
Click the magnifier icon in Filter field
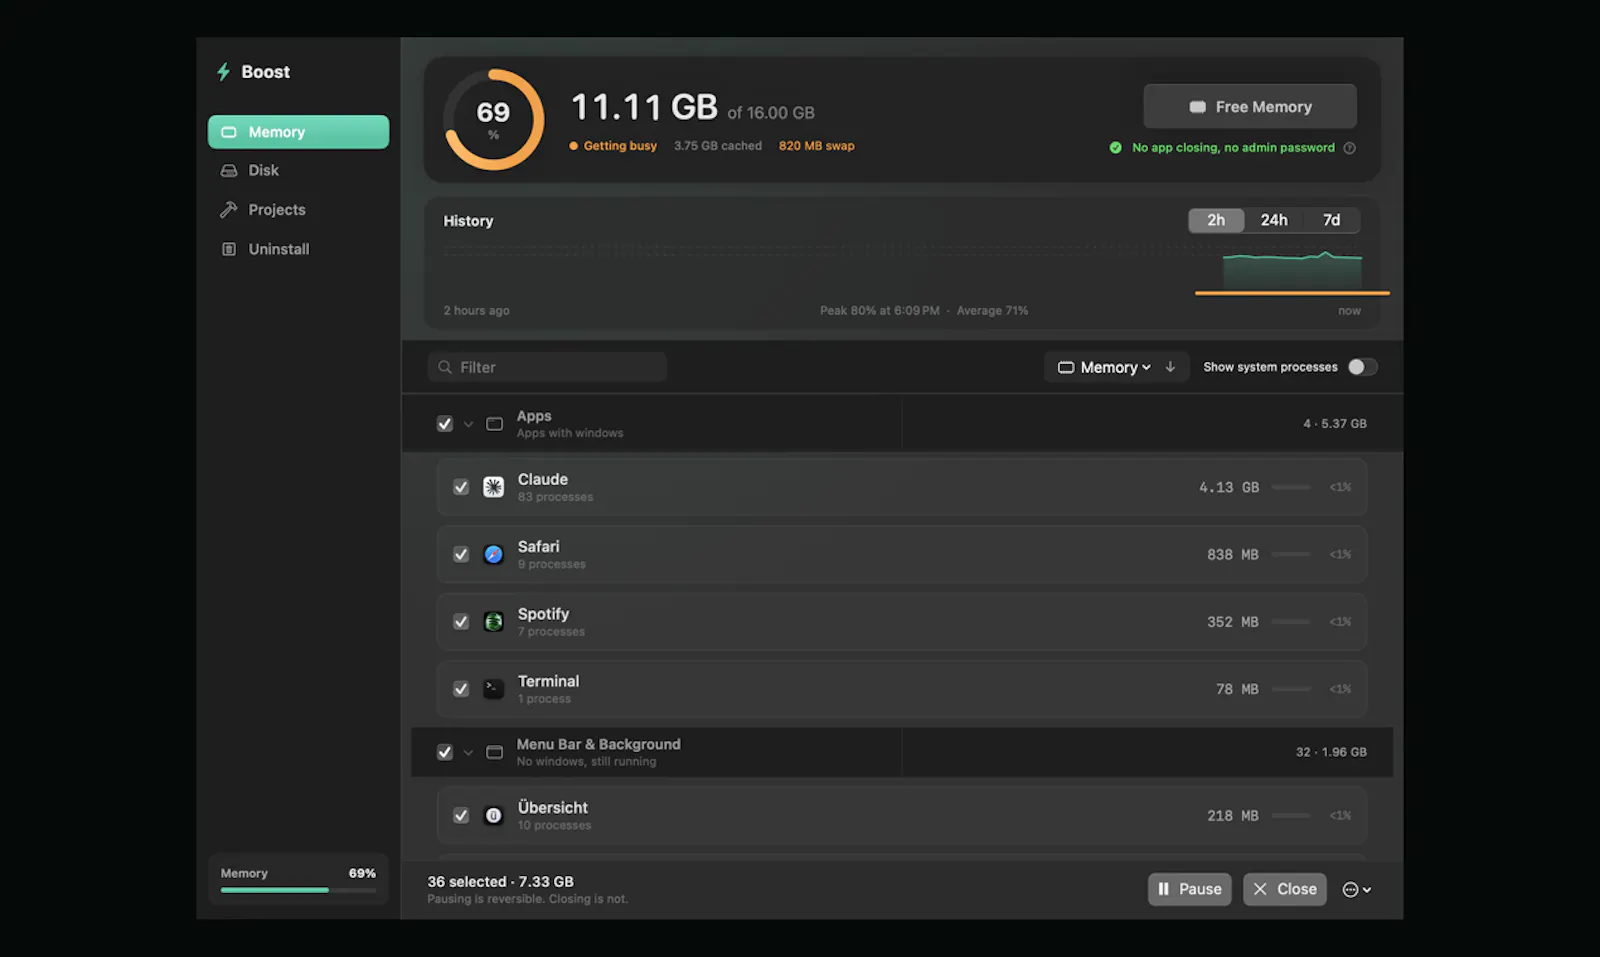445,367
